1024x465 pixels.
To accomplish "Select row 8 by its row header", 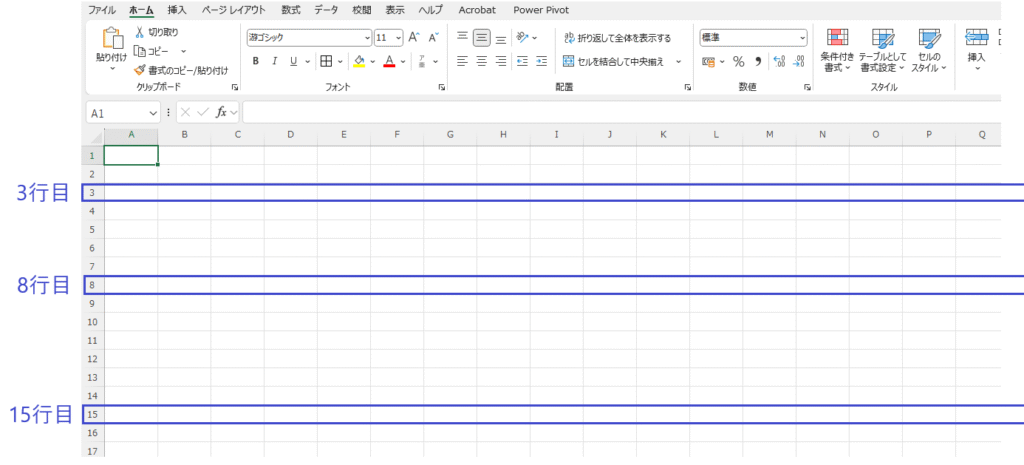I will [x=92, y=285].
